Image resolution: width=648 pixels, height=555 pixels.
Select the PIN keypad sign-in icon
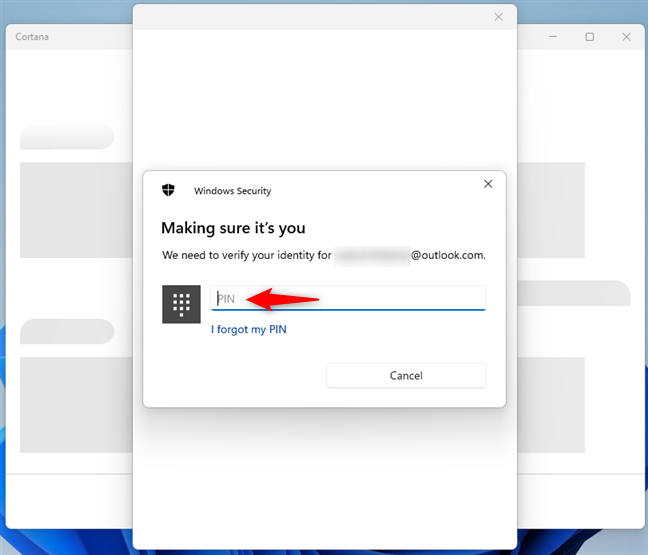tap(181, 304)
